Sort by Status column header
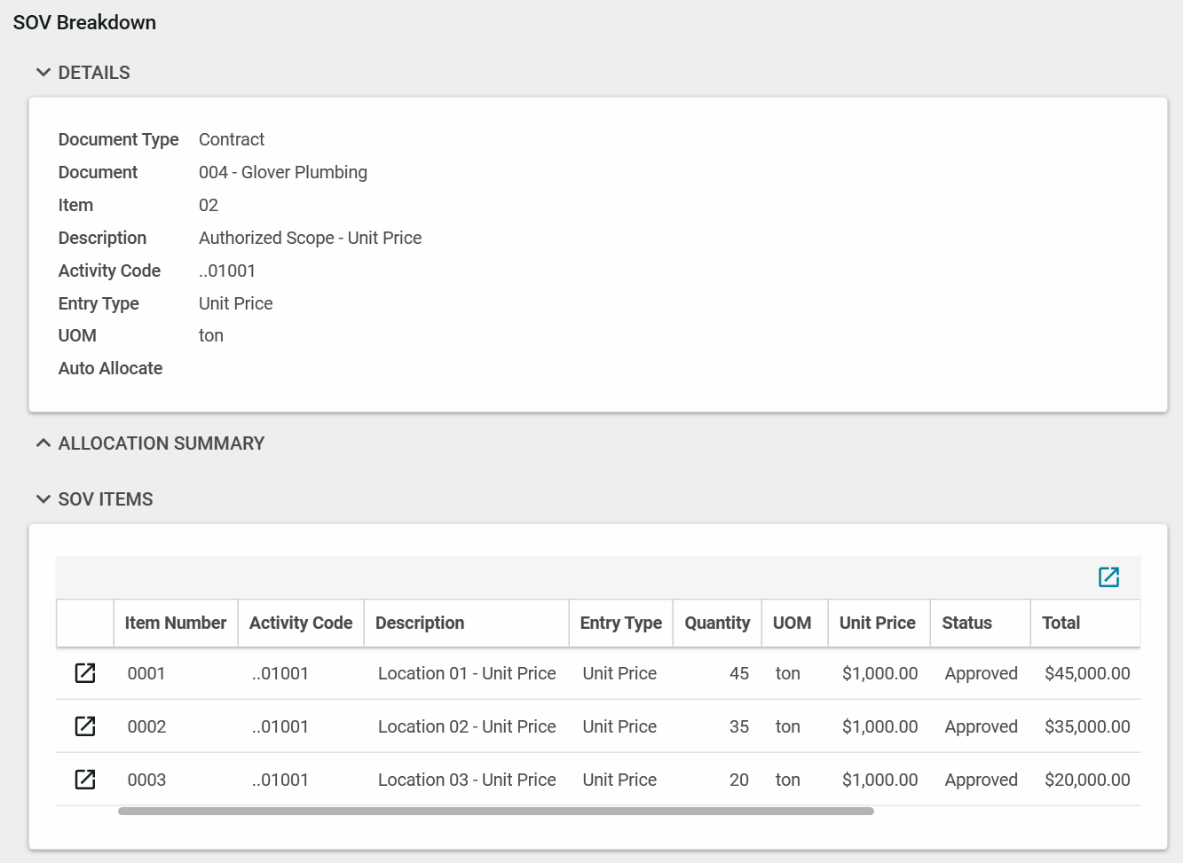1183x863 pixels. [x=967, y=623]
